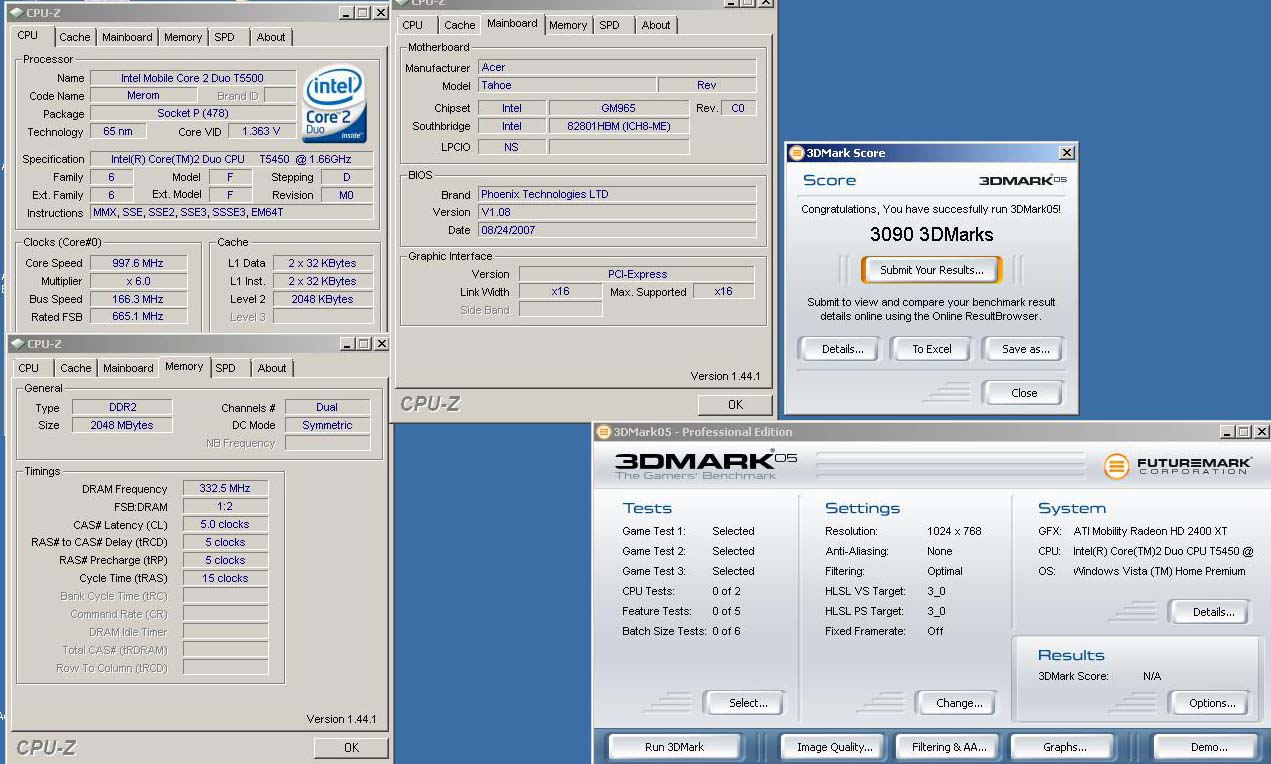The width and height of the screenshot is (1271, 764).
Task: Click the BIOS Version V1.08 field
Action: [616, 212]
